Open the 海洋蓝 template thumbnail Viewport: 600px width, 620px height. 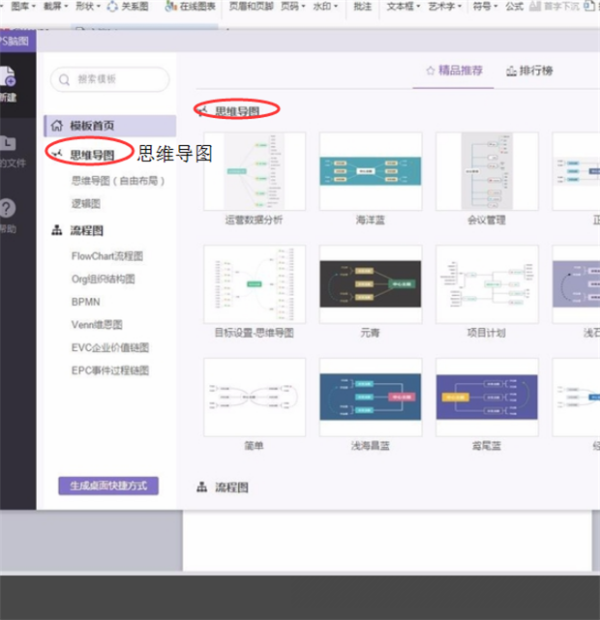371,171
